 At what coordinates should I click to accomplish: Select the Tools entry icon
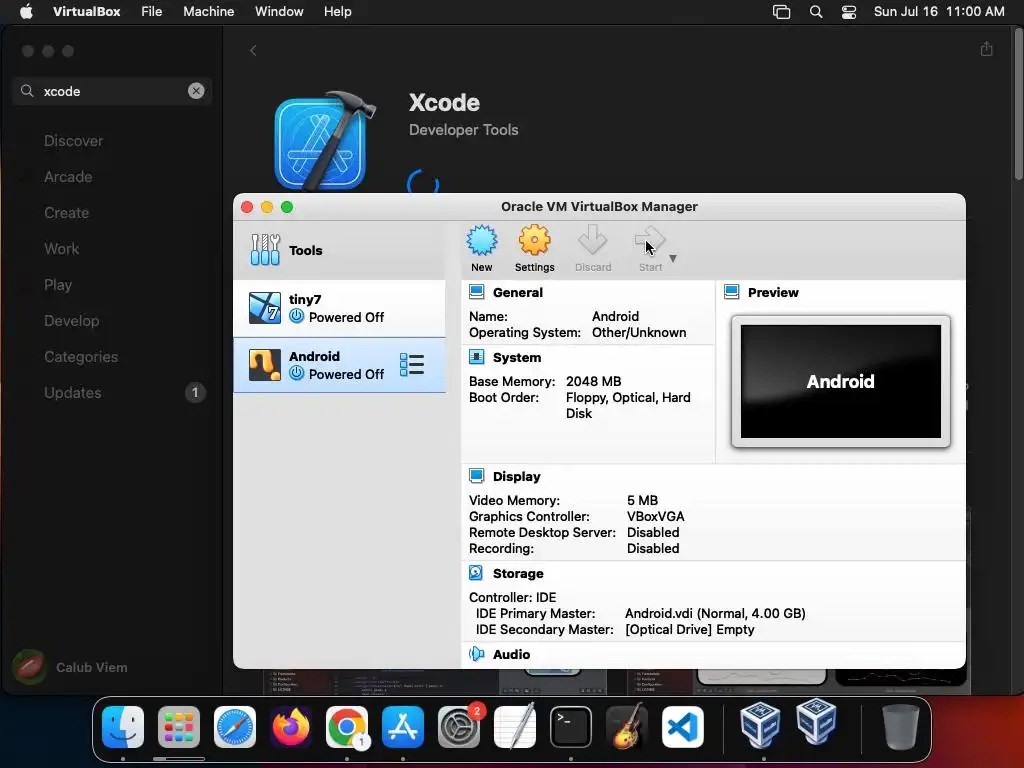coord(265,250)
